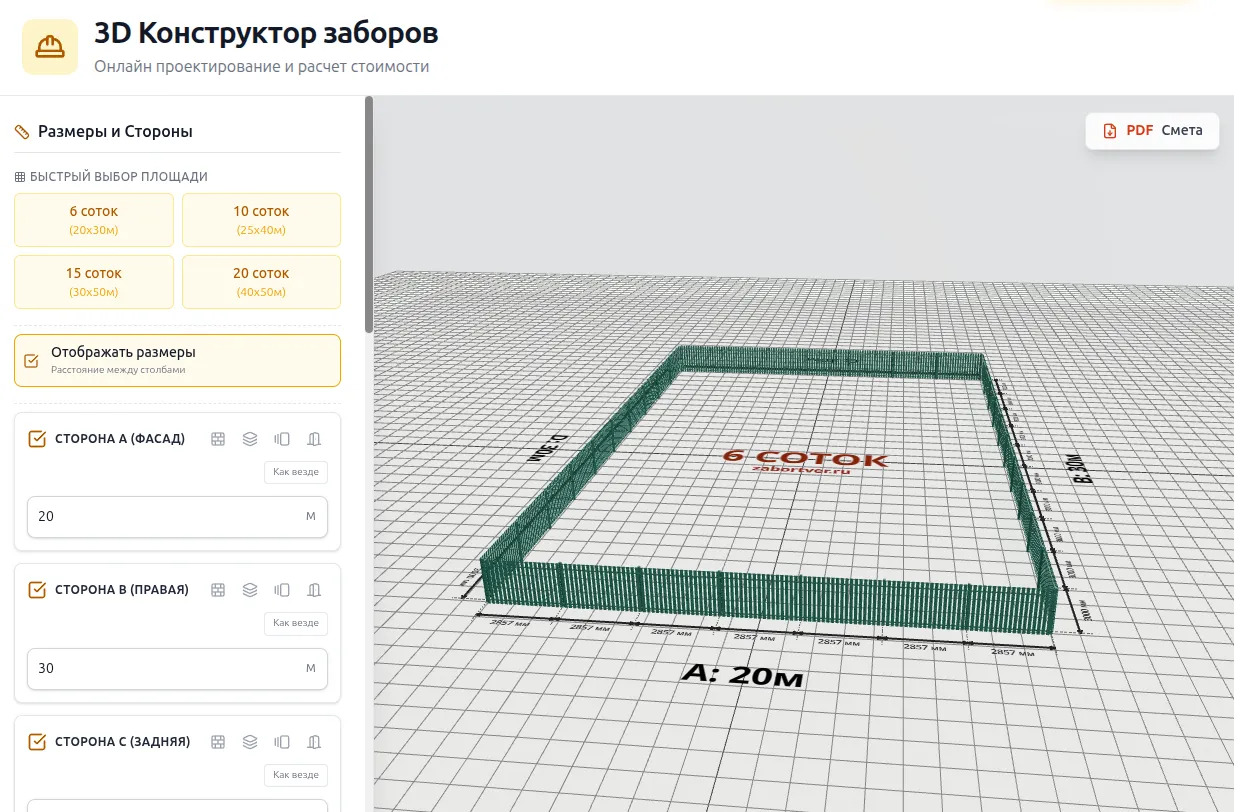
Task: Click the ruler icon beside Размеры и Стороны
Action: pyautogui.click(x=22, y=132)
